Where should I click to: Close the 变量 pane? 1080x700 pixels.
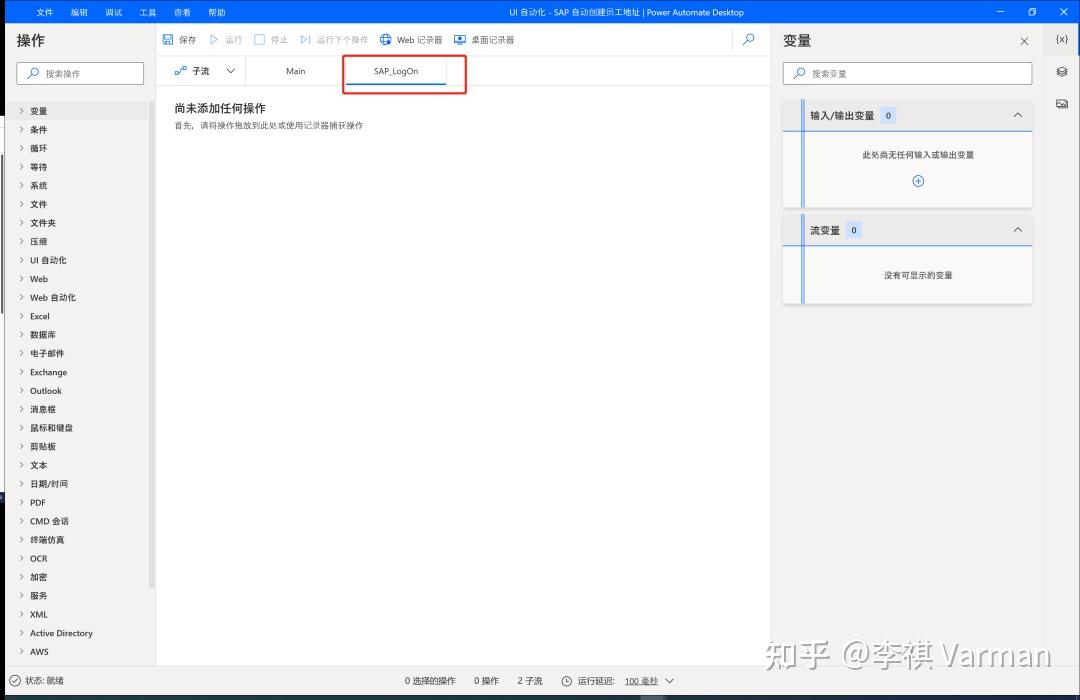[x=1023, y=40]
